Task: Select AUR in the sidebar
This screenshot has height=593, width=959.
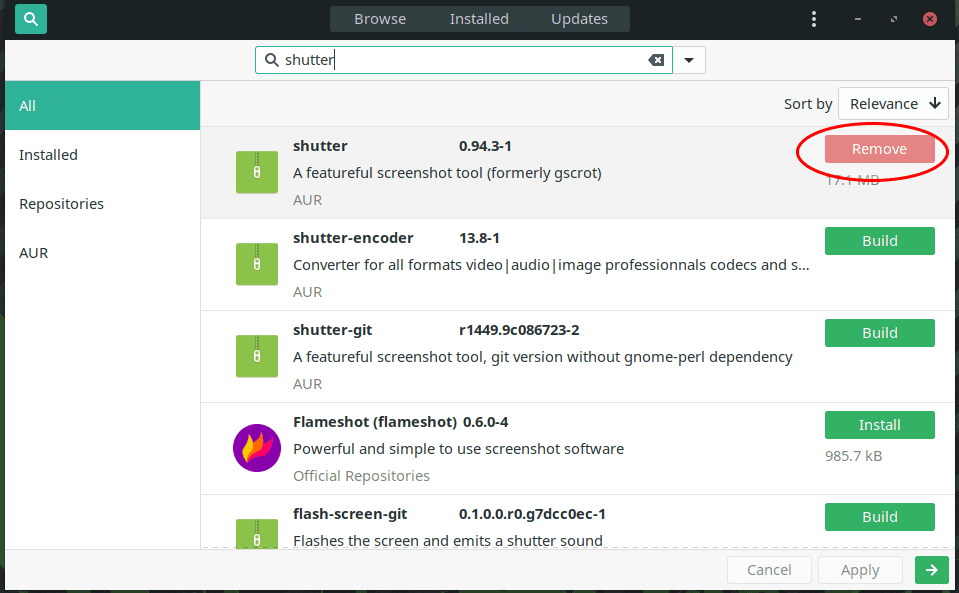Action: tap(34, 253)
